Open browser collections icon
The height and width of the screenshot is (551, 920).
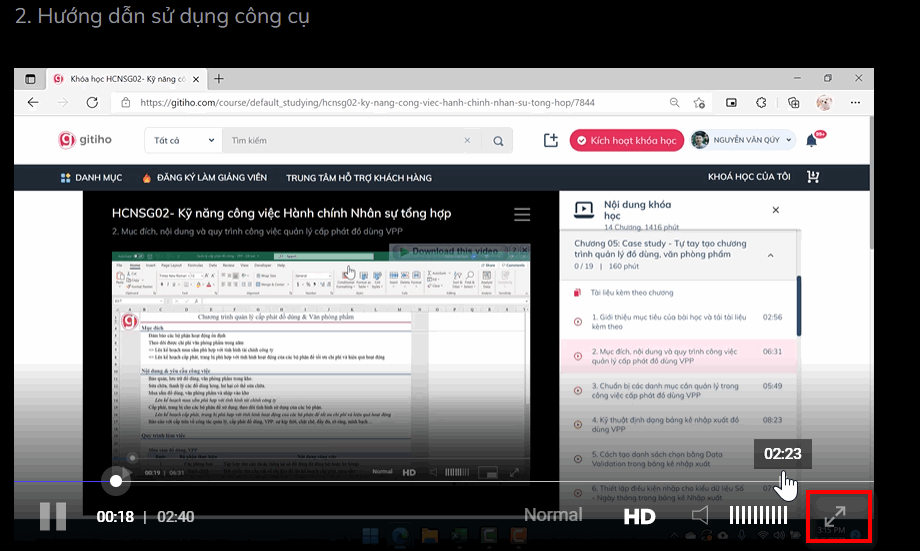click(x=793, y=103)
